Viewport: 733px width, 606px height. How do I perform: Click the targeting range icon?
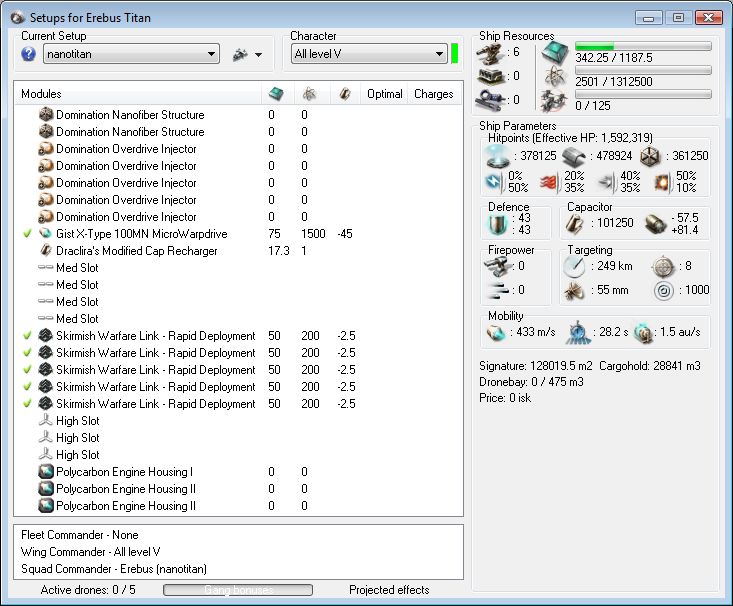[574, 267]
